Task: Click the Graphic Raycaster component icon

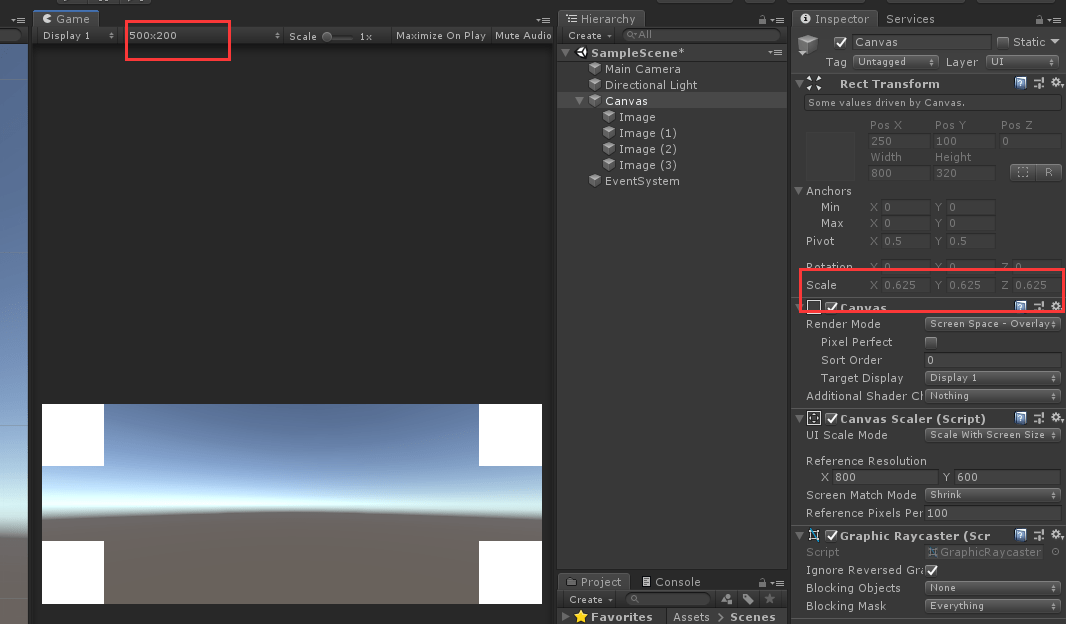Action: coord(814,535)
